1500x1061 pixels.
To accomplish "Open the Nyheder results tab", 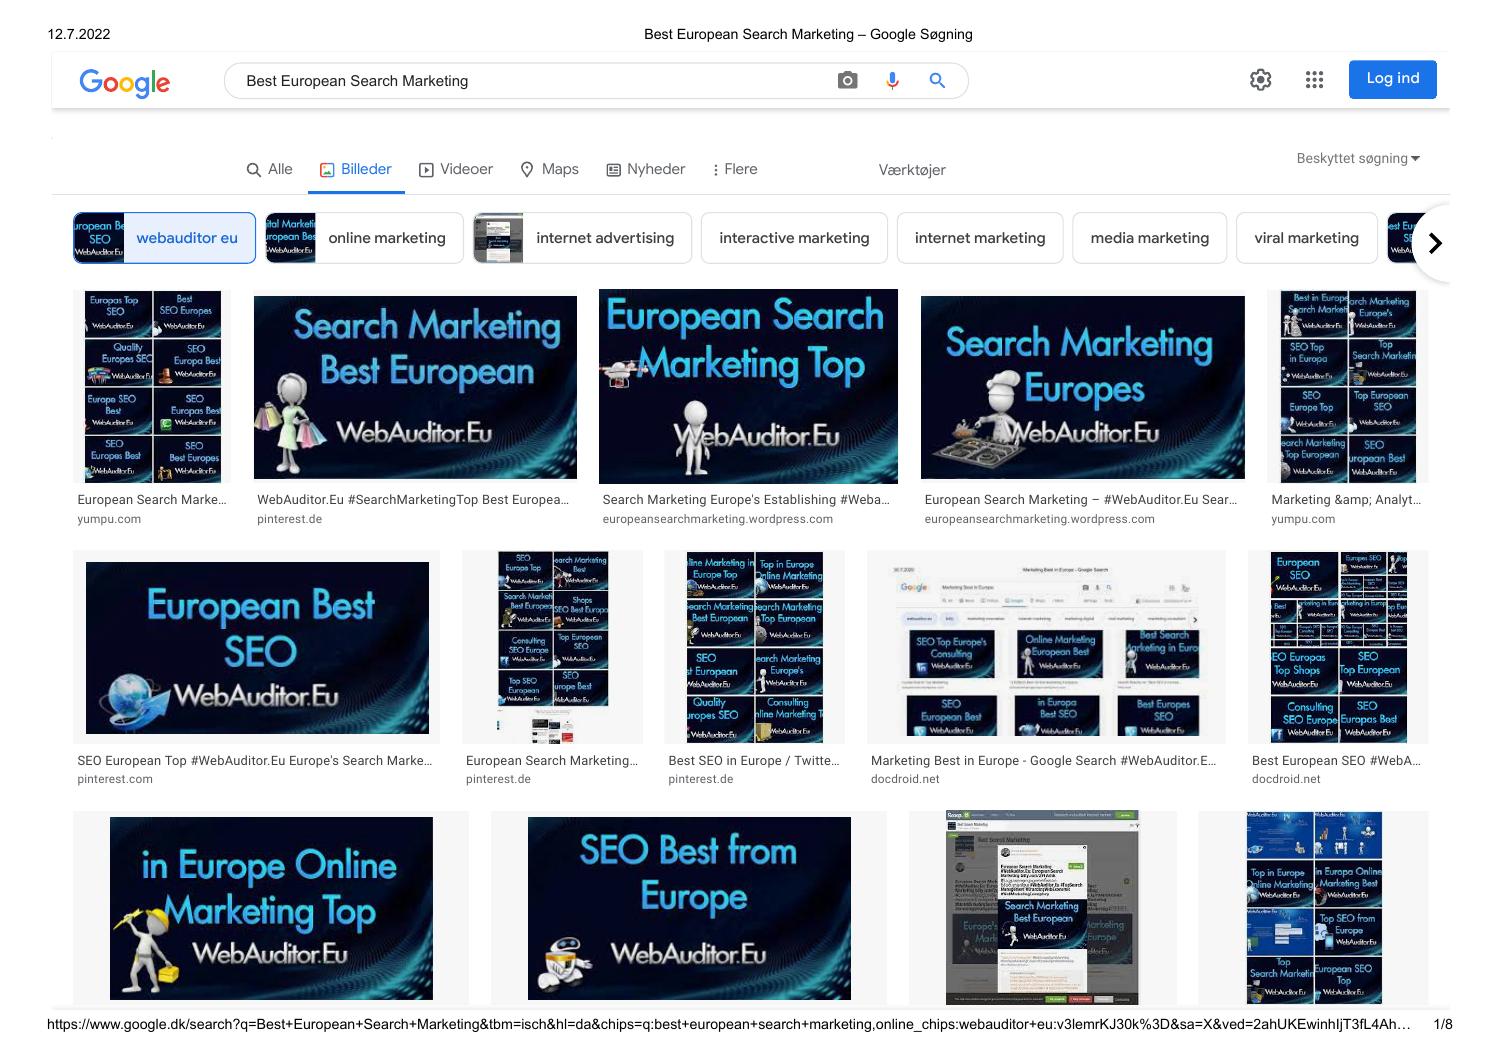I will [645, 169].
